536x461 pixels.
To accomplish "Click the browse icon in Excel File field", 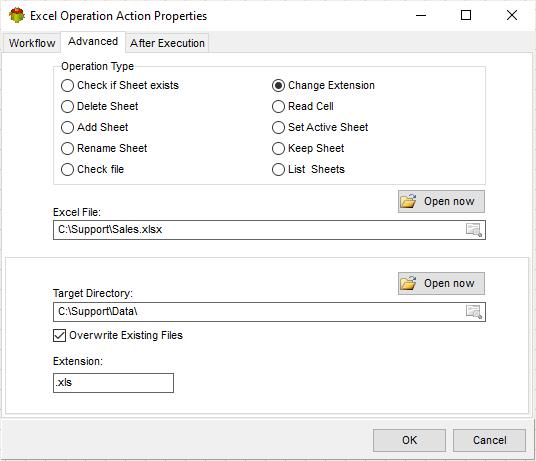I will click(474, 230).
